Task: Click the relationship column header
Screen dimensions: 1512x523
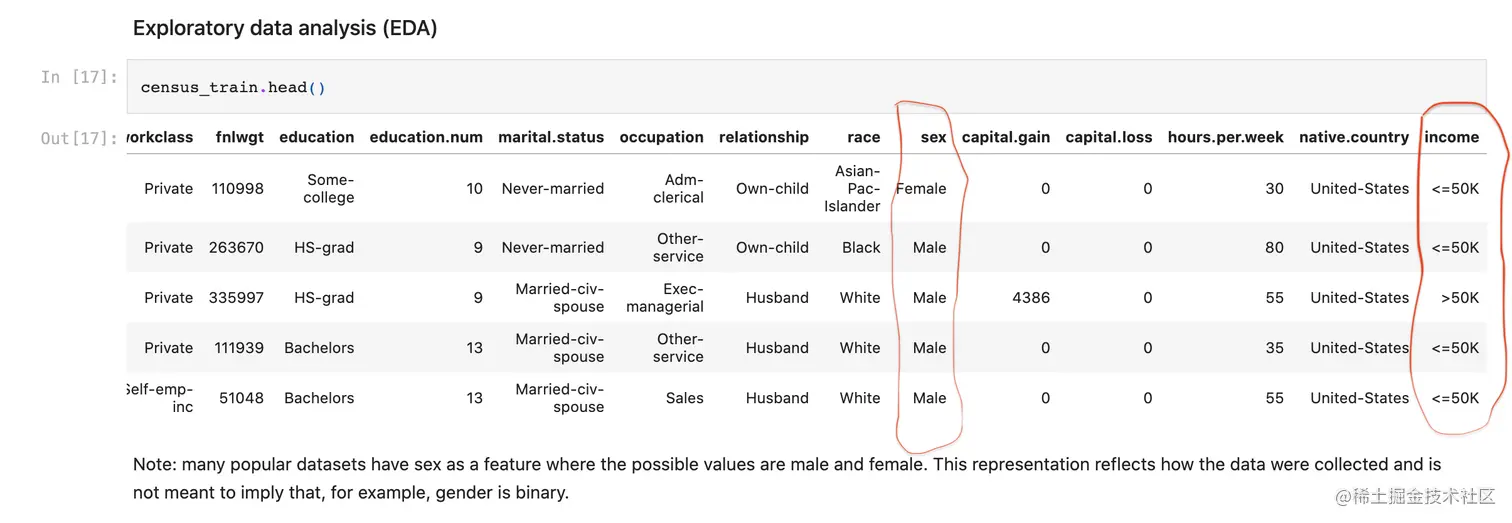Action: (763, 137)
